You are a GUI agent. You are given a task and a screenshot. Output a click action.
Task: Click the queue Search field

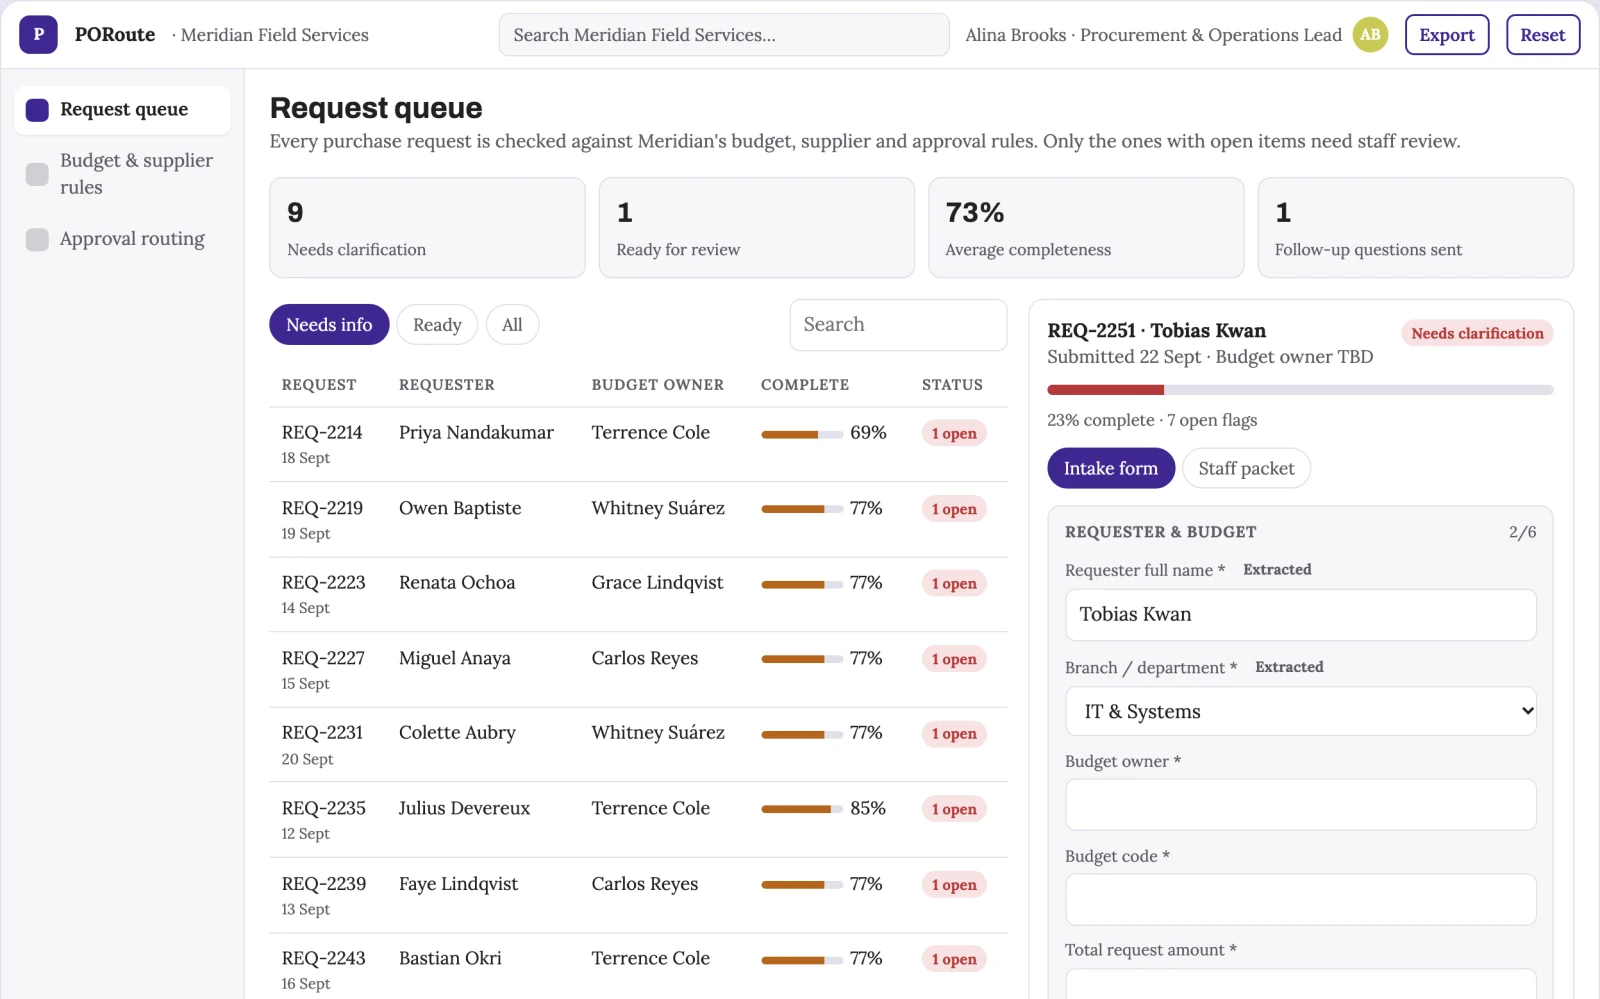tap(898, 325)
